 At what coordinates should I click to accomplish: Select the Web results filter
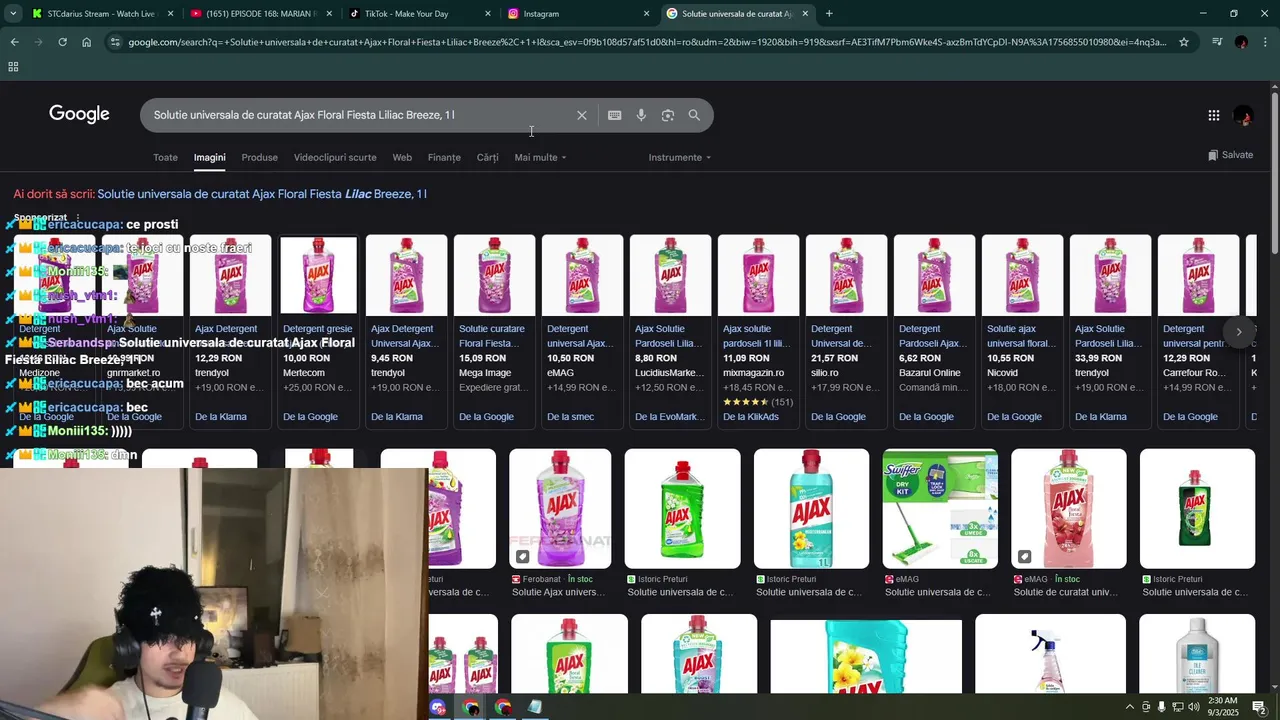pos(402,157)
